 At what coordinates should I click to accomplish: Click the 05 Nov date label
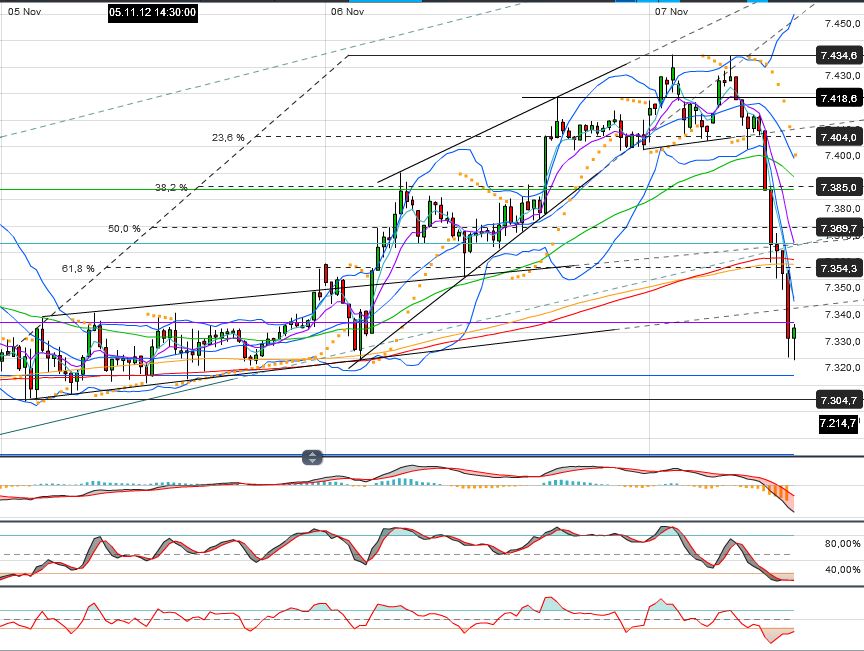[21, 12]
